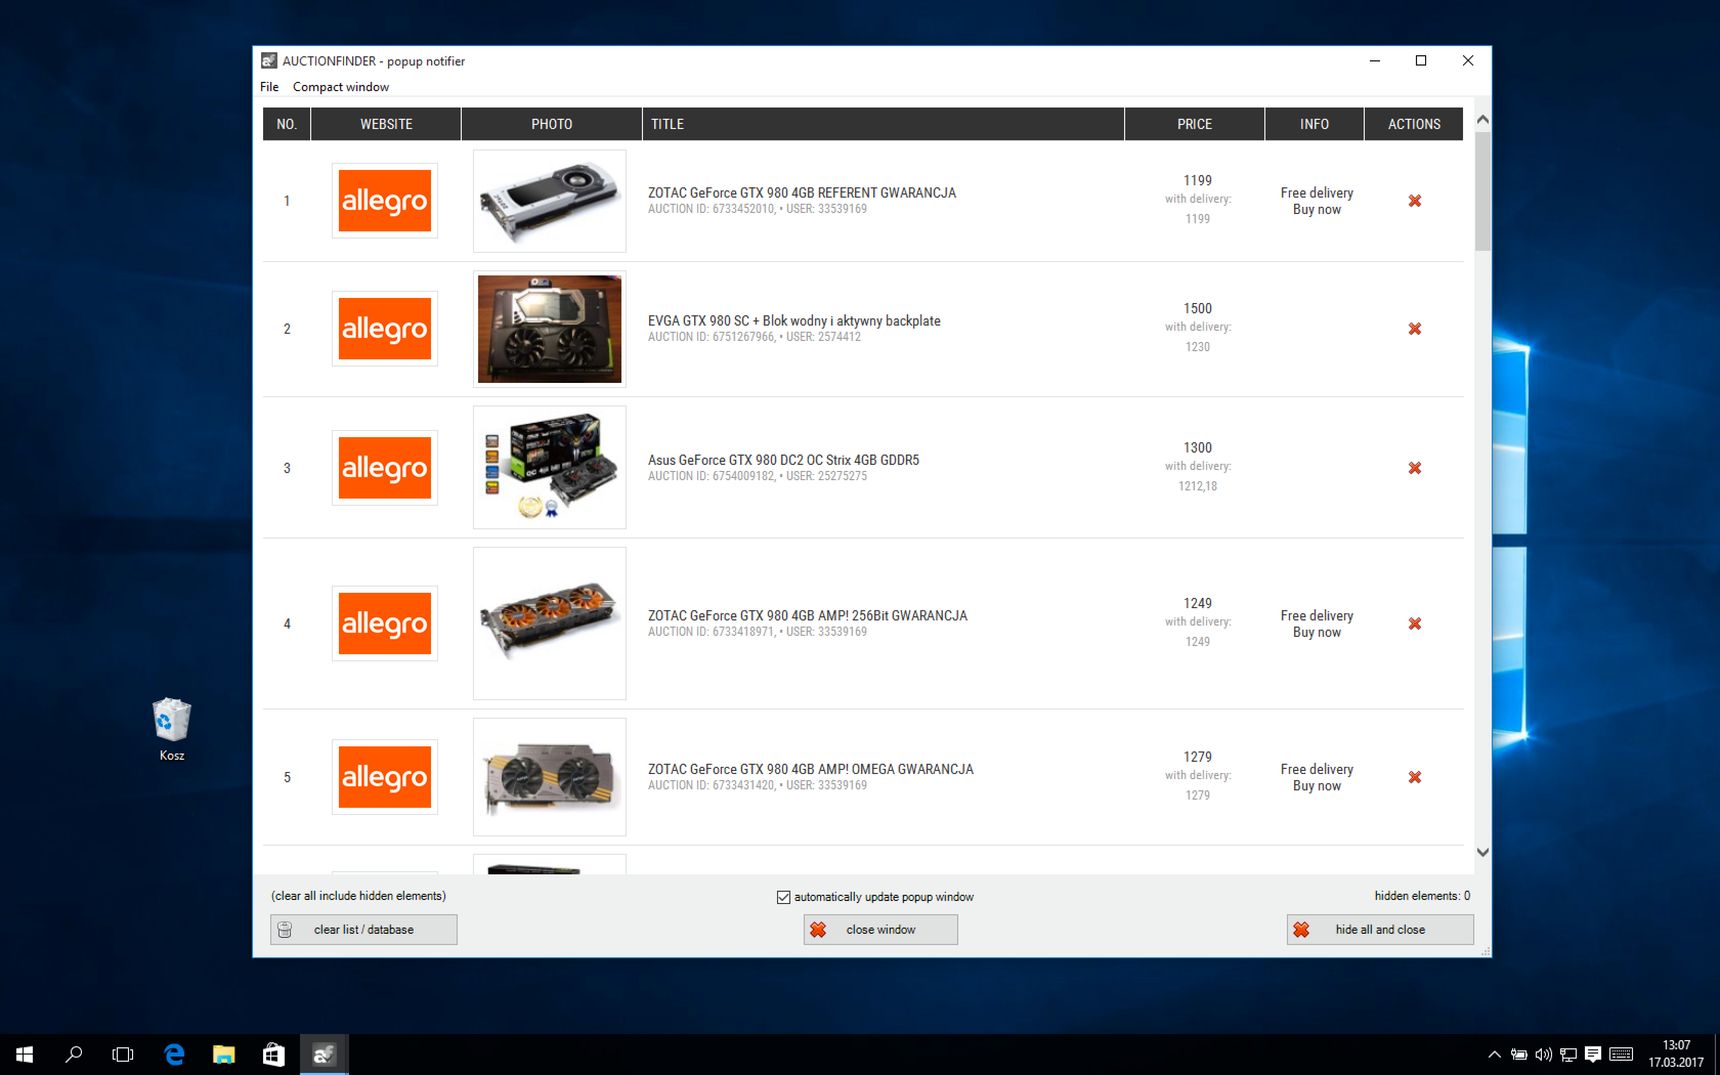Open ZOTAC AMP! 256Bit card photo

(x=550, y=623)
